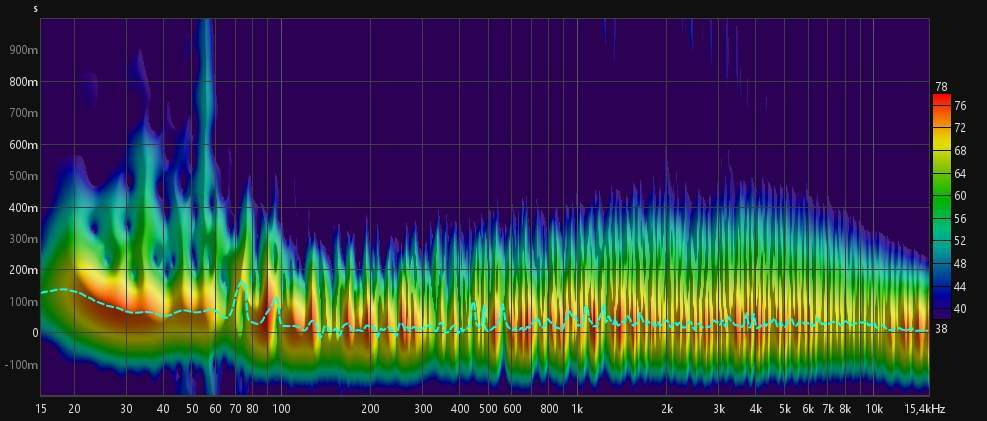Click the green band of the color scale
987x421 pixels.
coord(940,200)
